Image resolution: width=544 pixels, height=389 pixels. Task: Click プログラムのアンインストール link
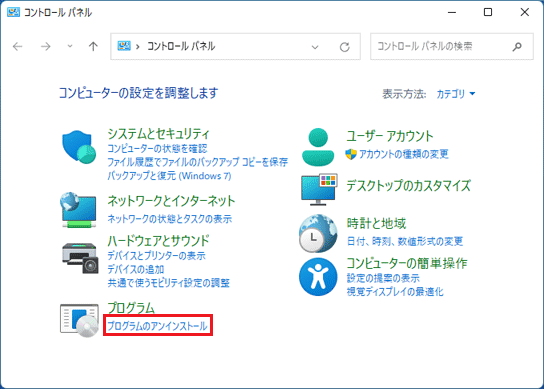[157, 326]
